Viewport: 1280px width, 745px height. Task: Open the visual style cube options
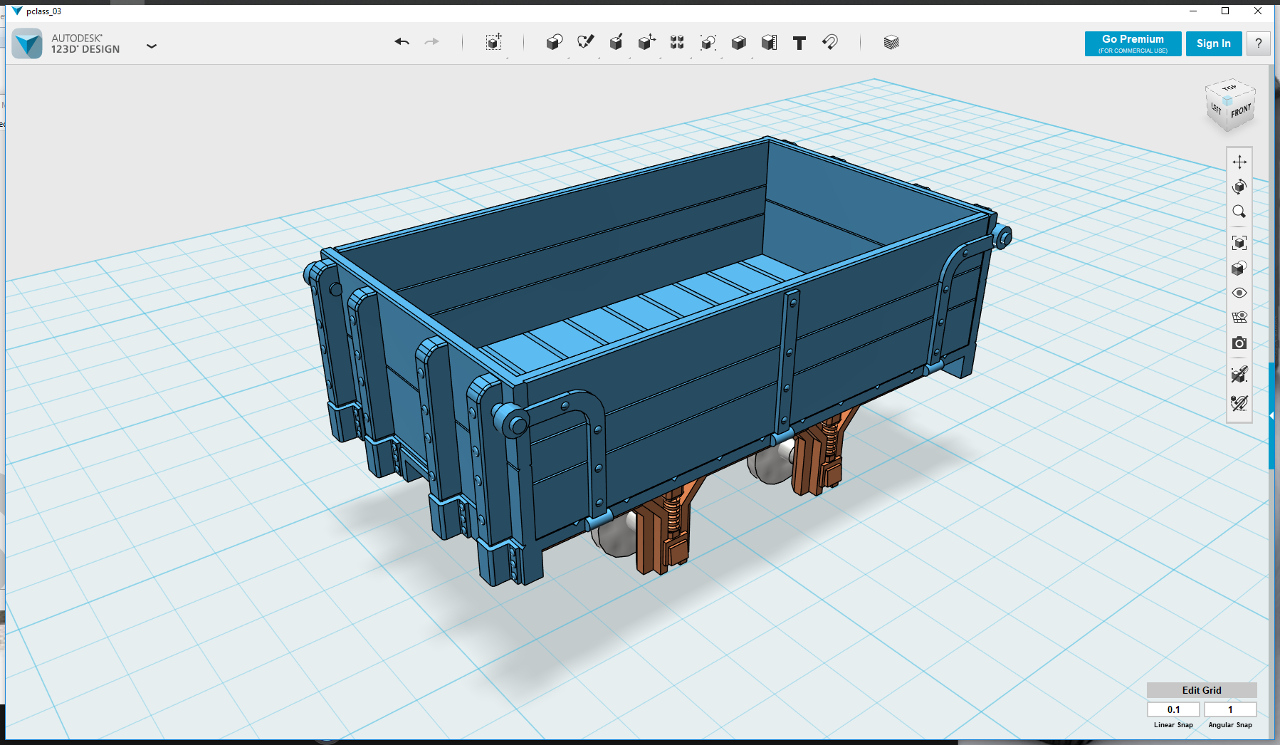(x=1240, y=269)
